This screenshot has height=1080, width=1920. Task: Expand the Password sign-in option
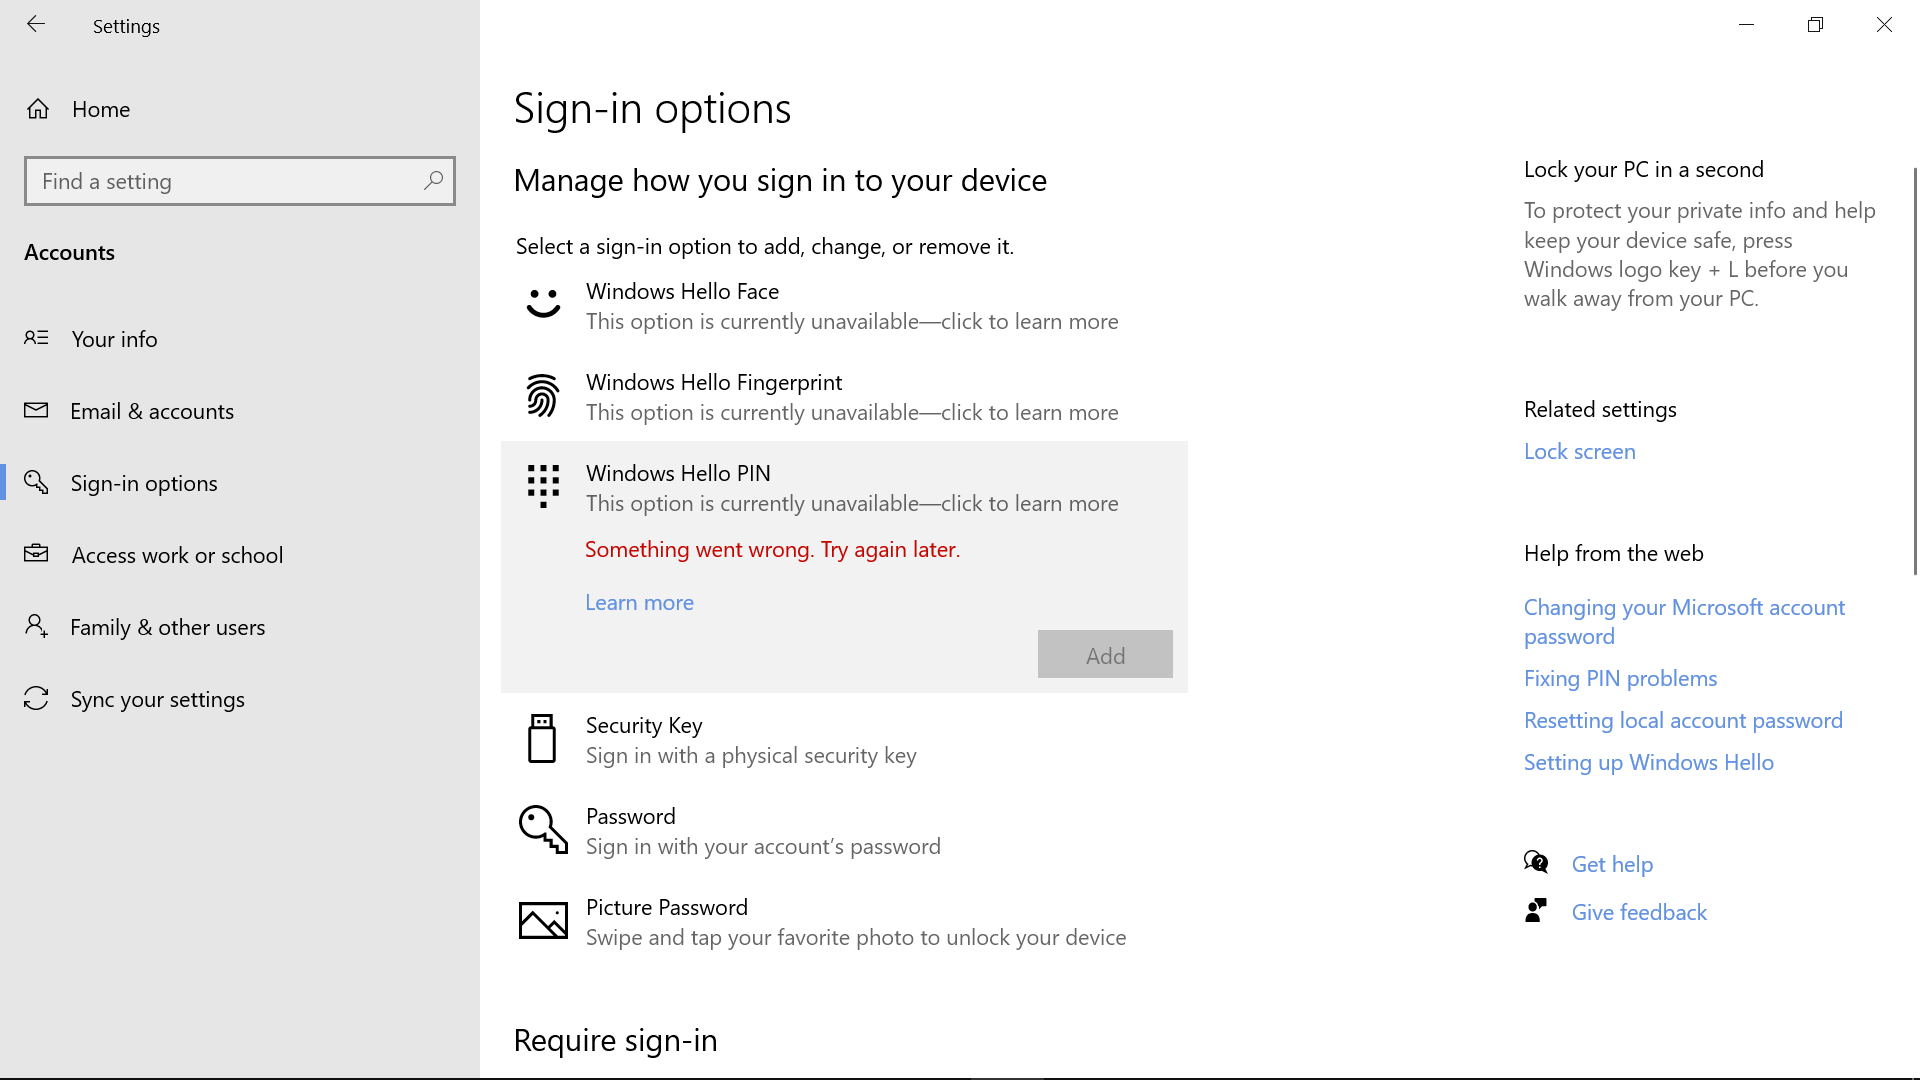[844, 831]
